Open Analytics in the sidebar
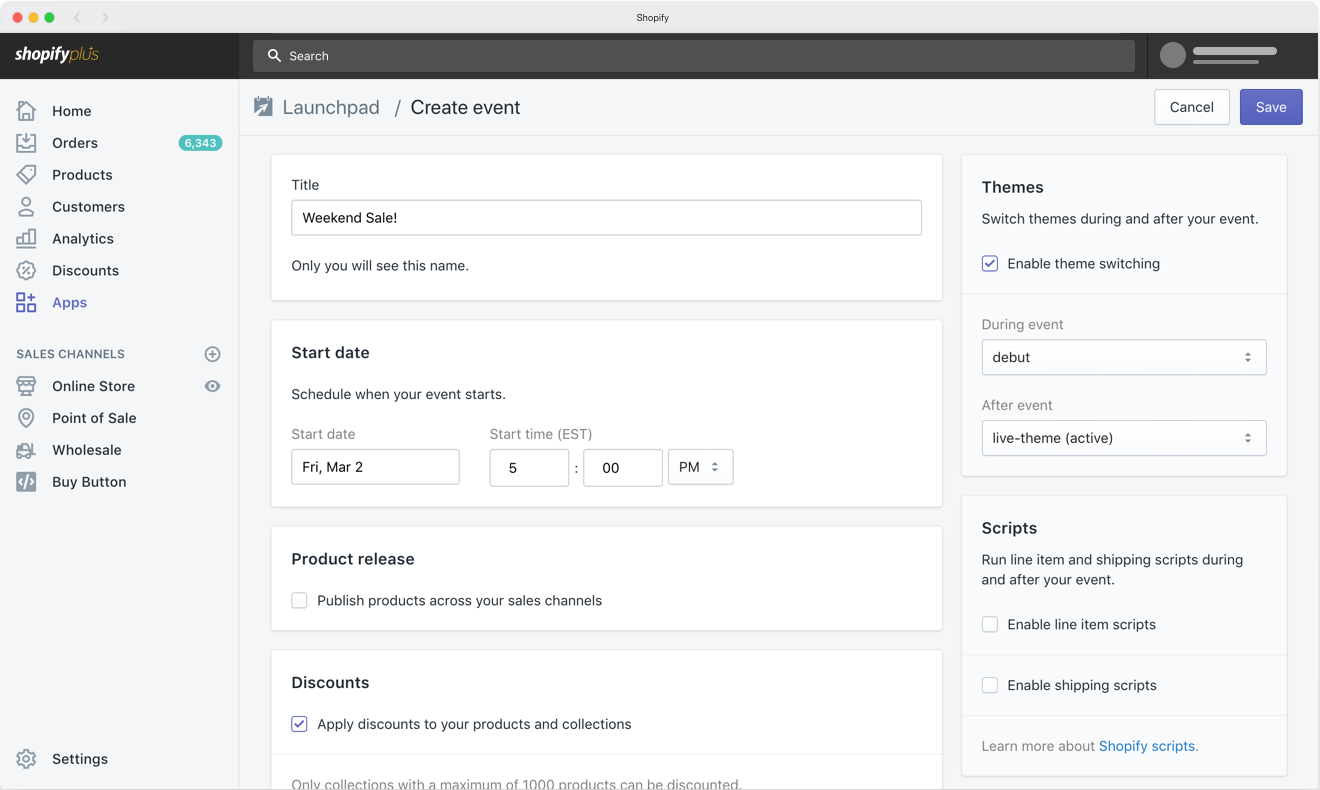Screen dimensions: 1320x790 pyautogui.click(x=83, y=239)
